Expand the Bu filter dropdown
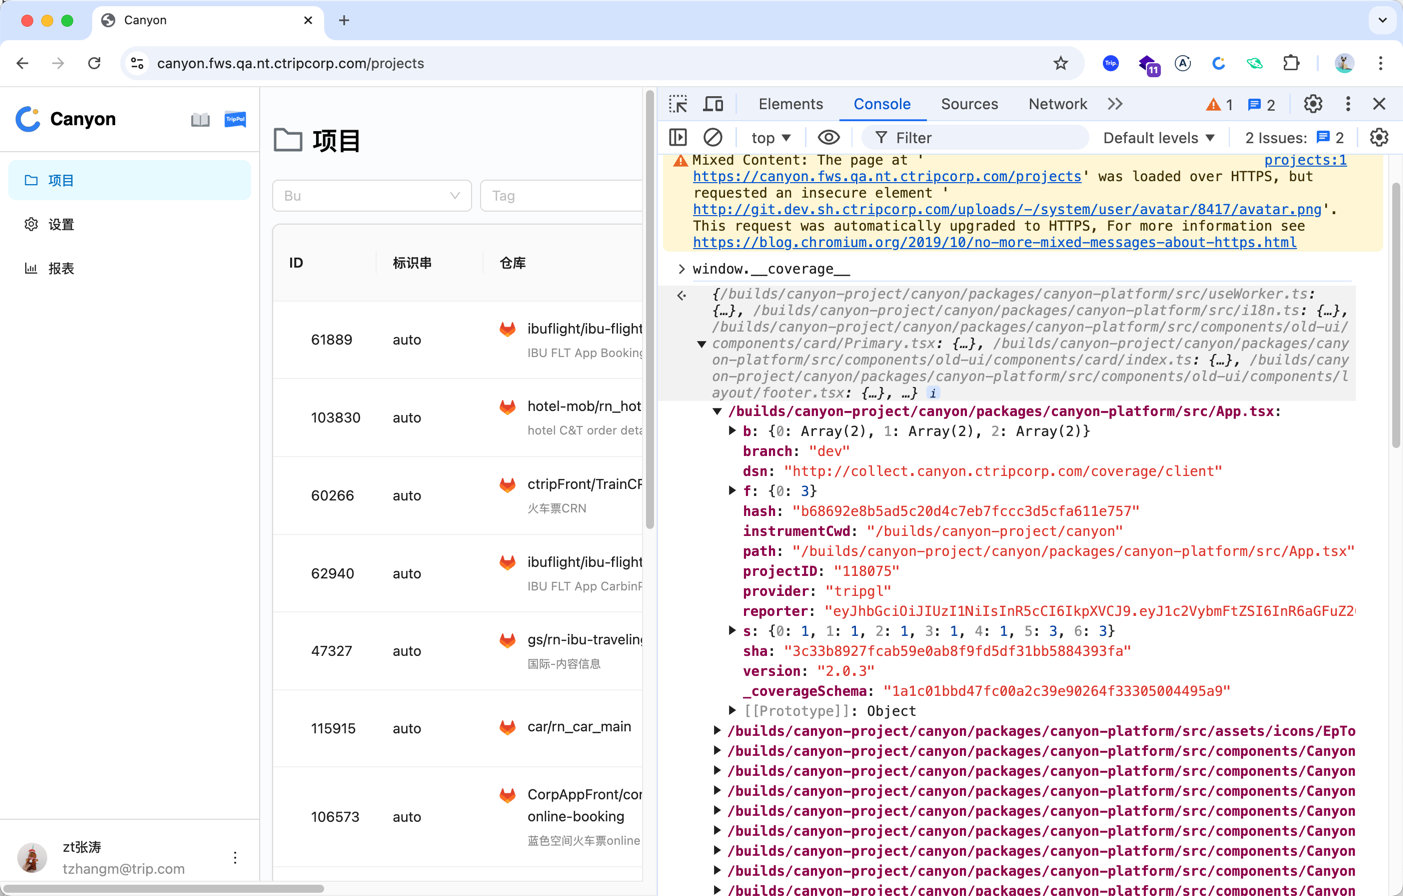Screen dimensions: 1403x896 [x=372, y=196]
